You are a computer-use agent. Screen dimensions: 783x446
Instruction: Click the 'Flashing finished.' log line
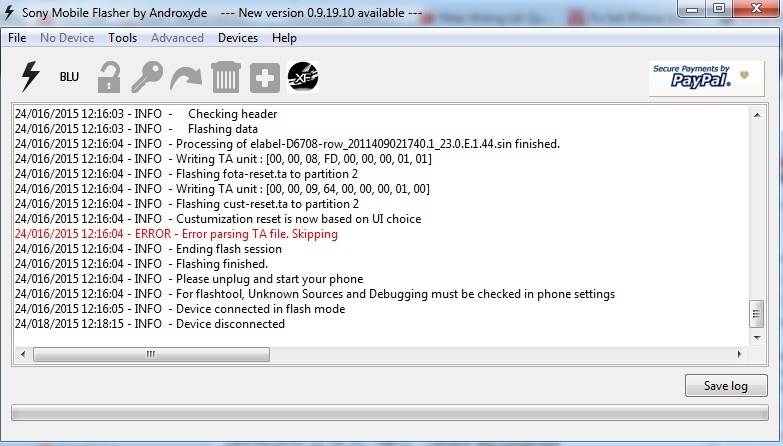click(x=141, y=264)
